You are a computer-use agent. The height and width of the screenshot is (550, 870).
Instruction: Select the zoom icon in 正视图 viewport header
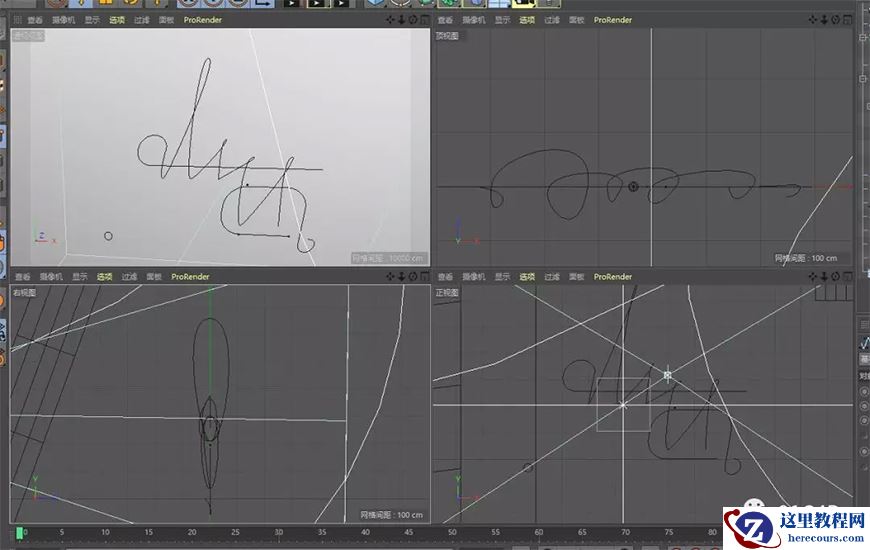pyautogui.click(x=824, y=276)
